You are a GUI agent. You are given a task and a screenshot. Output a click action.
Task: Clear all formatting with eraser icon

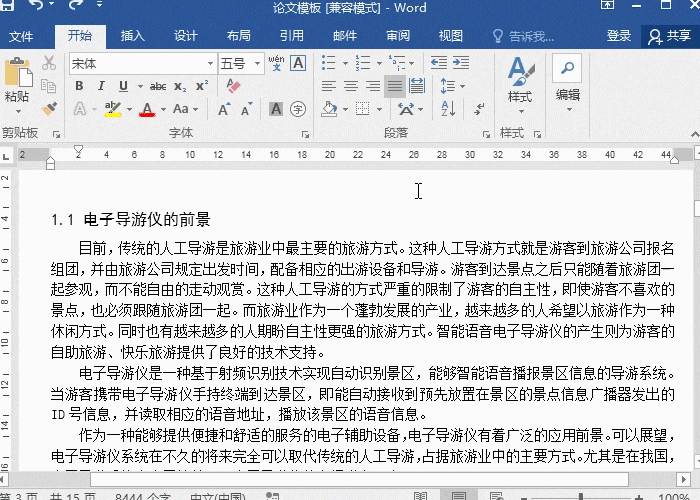233,86
